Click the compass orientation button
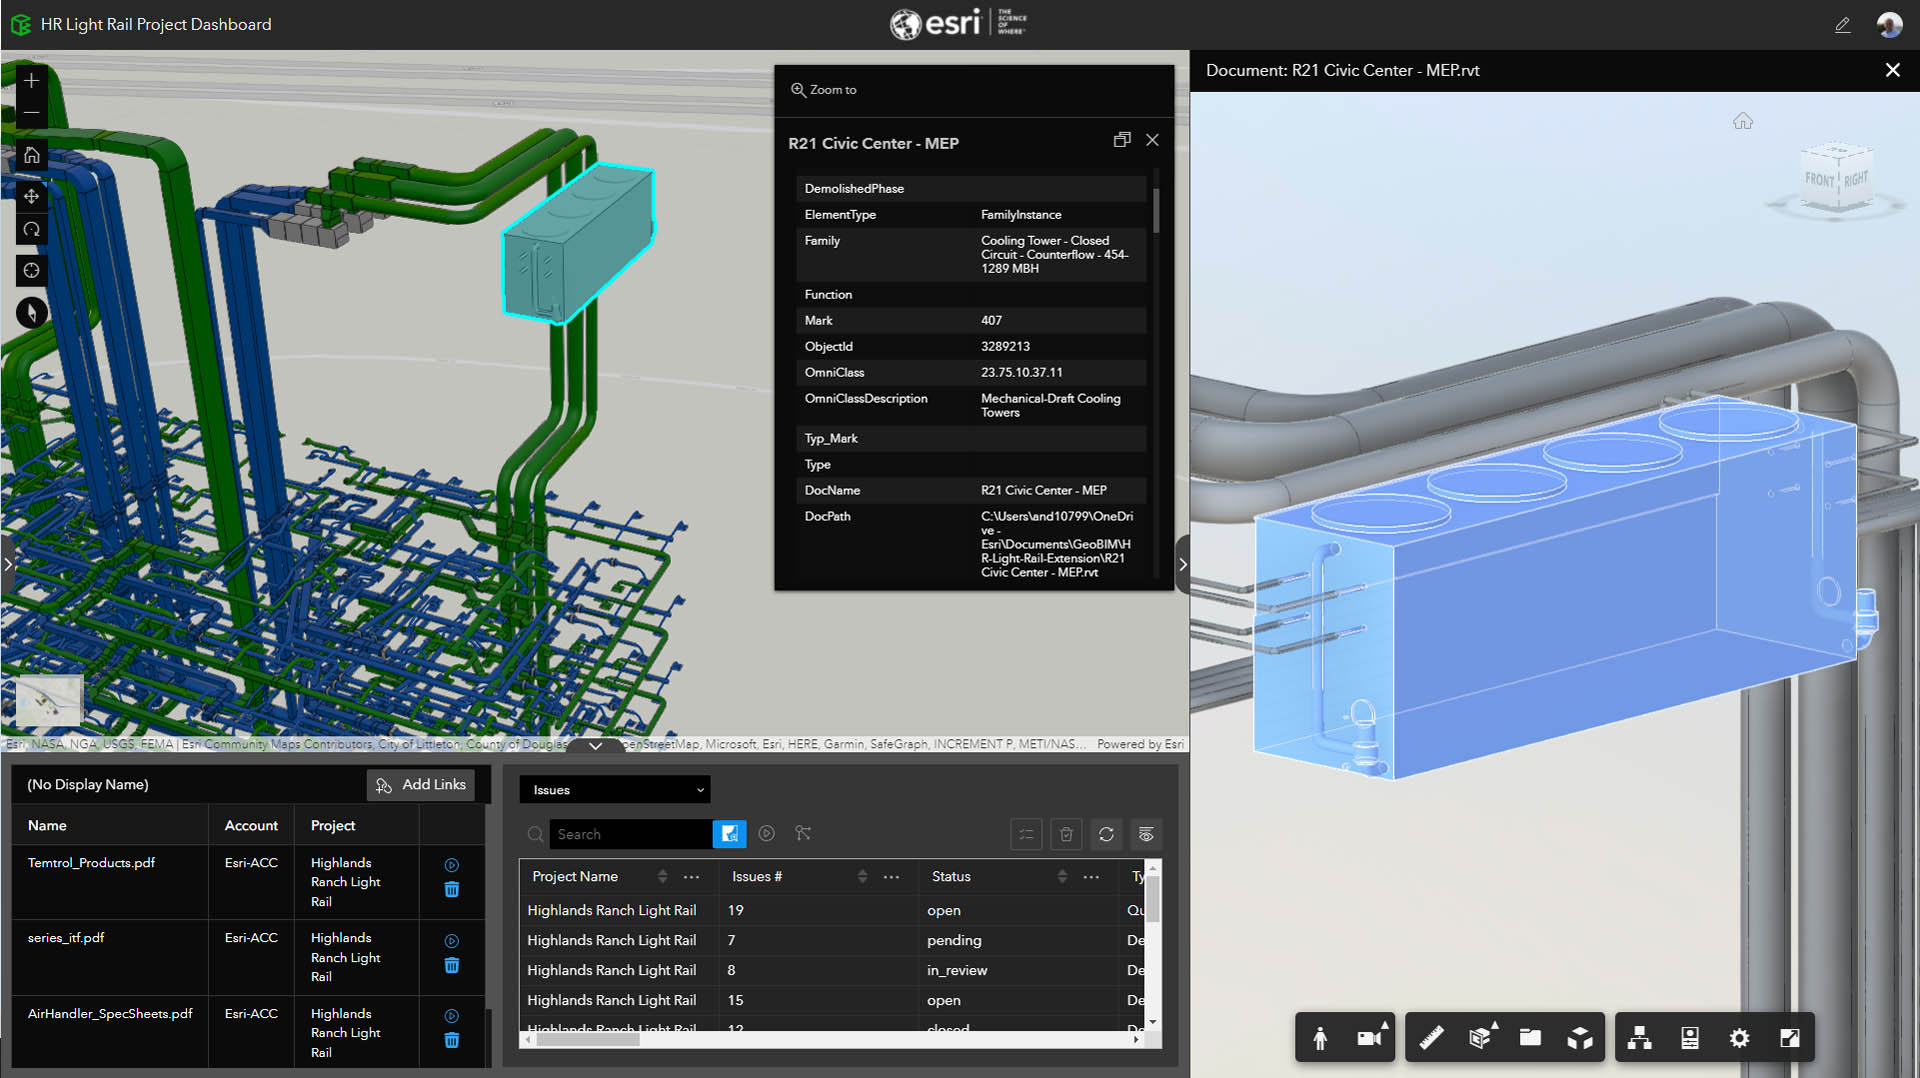The image size is (1920, 1078). click(x=32, y=313)
